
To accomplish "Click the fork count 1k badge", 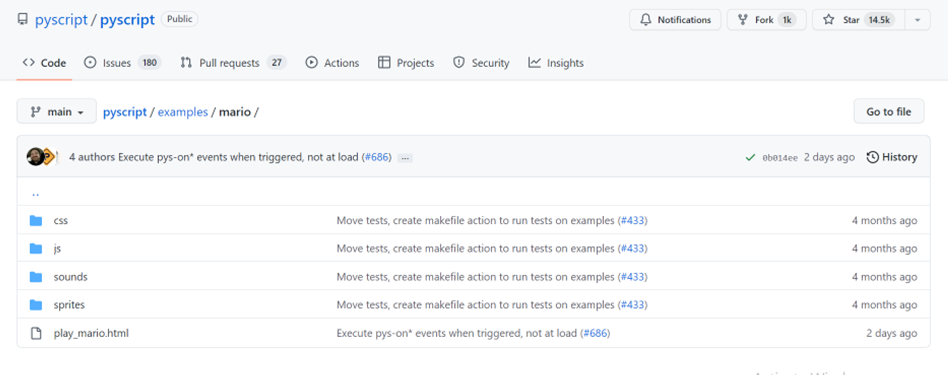I will [x=787, y=20].
